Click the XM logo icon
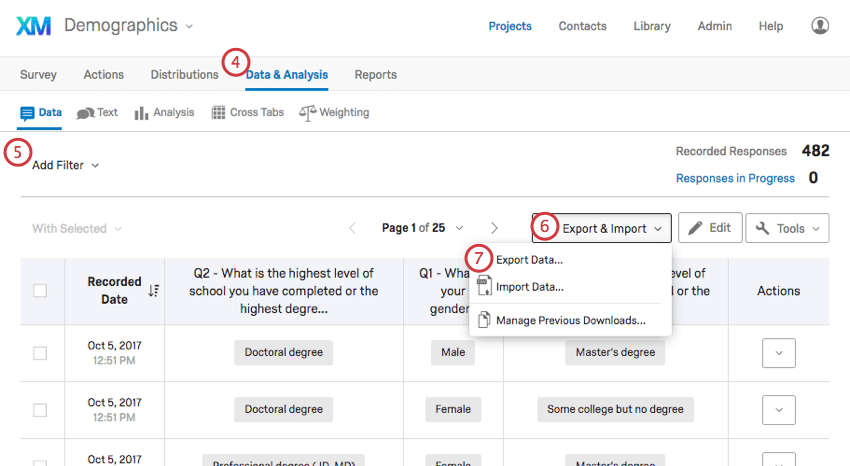 [33, 26]
